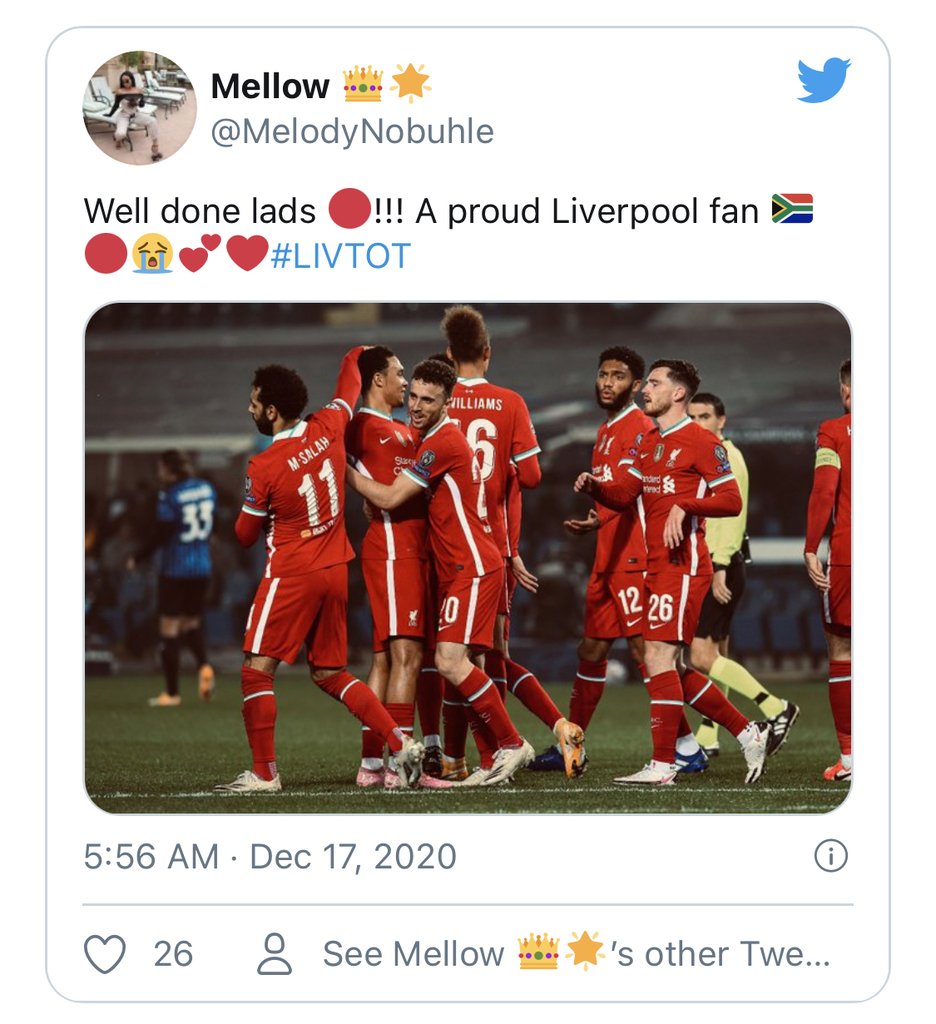Open See Mellow's other Tweets link

pos(576,954)
